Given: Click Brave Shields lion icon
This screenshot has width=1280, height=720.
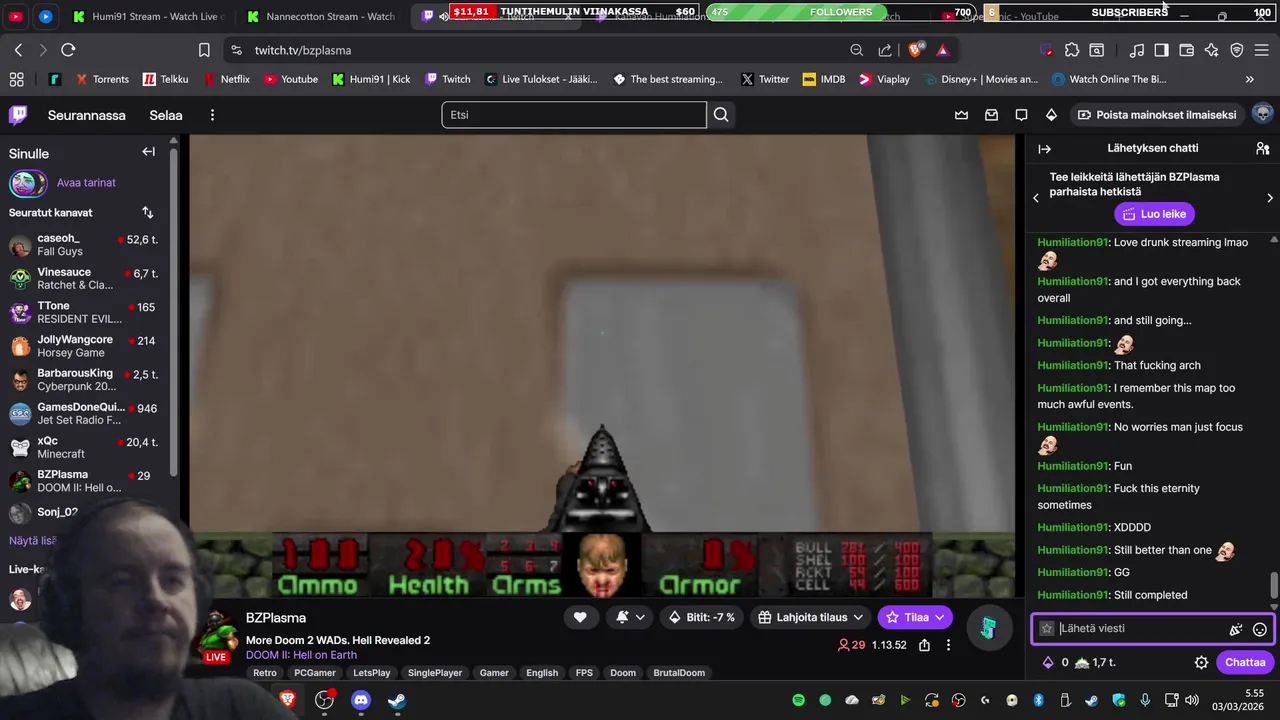Looking at the screenshot, I should pyautogui.click(x=915, y=50).
